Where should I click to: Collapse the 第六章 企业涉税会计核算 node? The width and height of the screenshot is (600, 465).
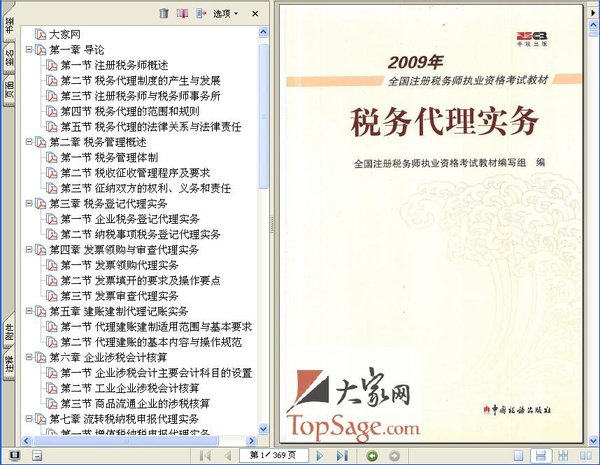pos(29,357)
